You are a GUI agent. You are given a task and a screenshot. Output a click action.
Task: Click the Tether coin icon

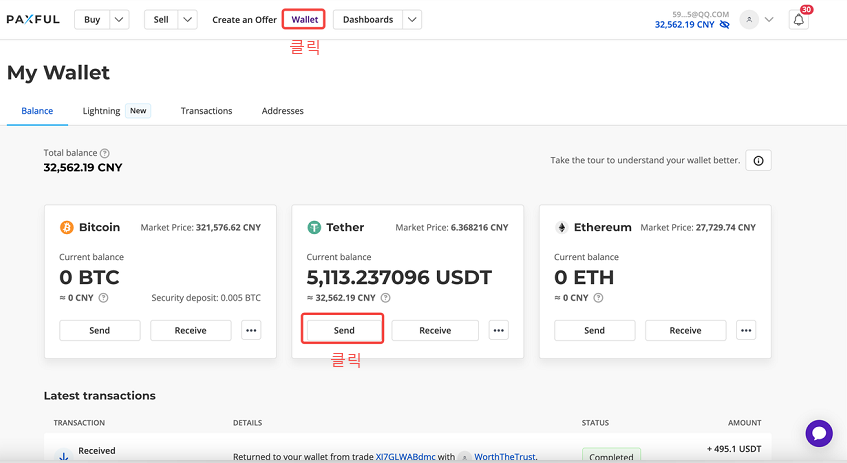pos(314,227)
